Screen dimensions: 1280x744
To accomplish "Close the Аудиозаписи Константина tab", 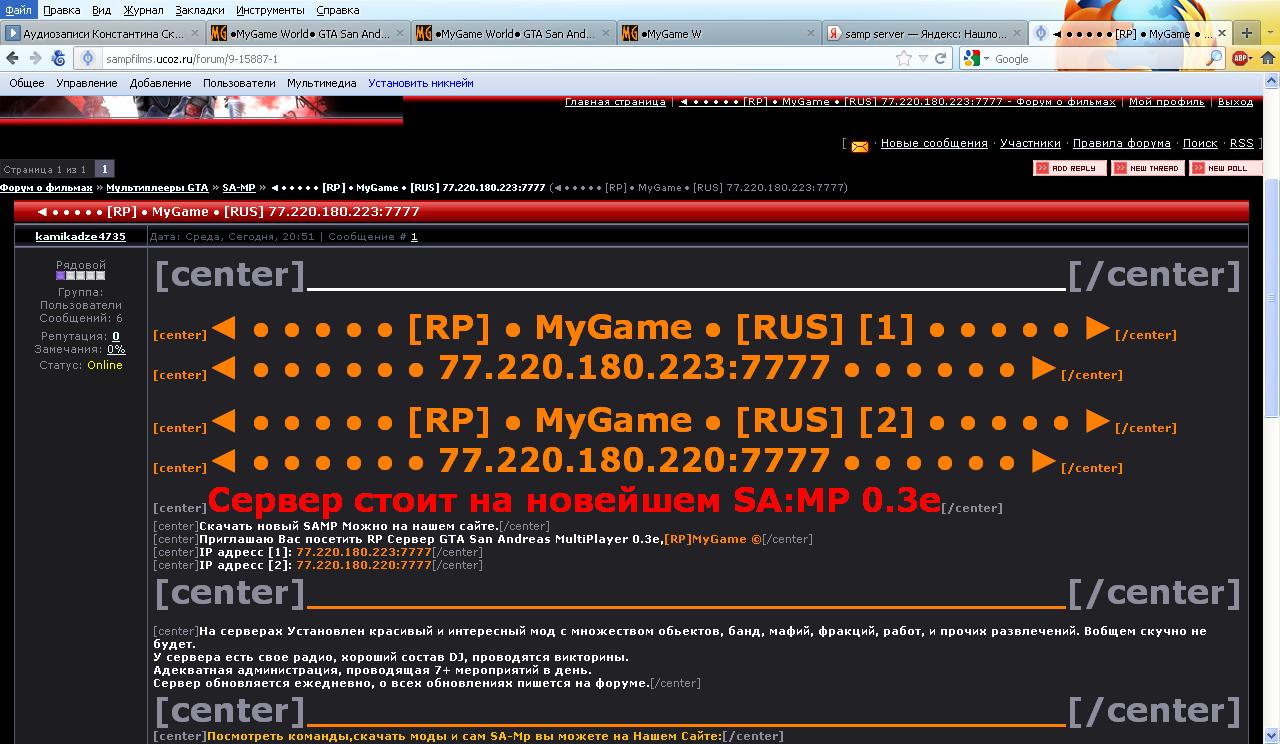I will pyautogui.click(x=194, y=33).
